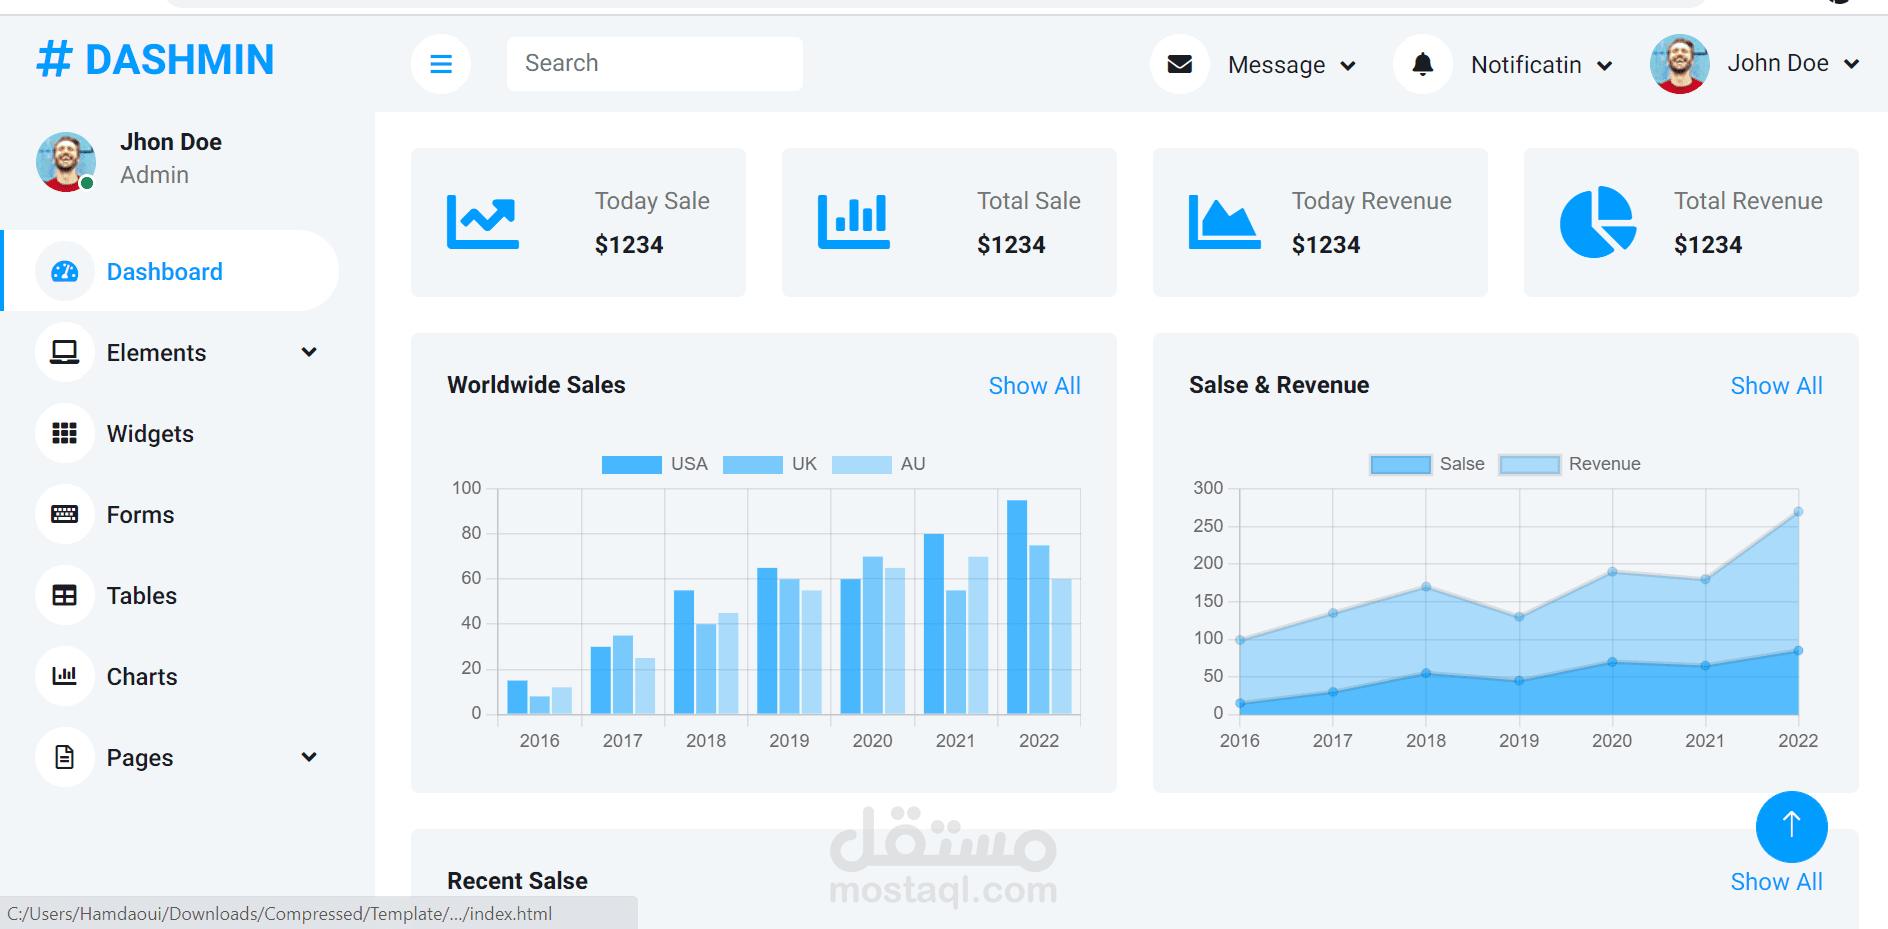Screen dimensions: 1888x929
Task: Toggle the sidebar with the hamburger button
Action: (x=440, y=63)
